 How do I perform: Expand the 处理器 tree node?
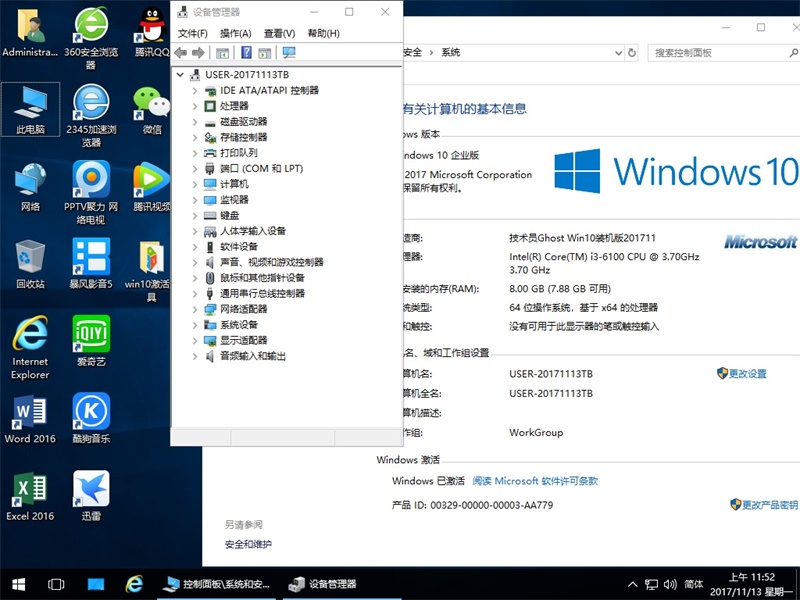point(195,106)
